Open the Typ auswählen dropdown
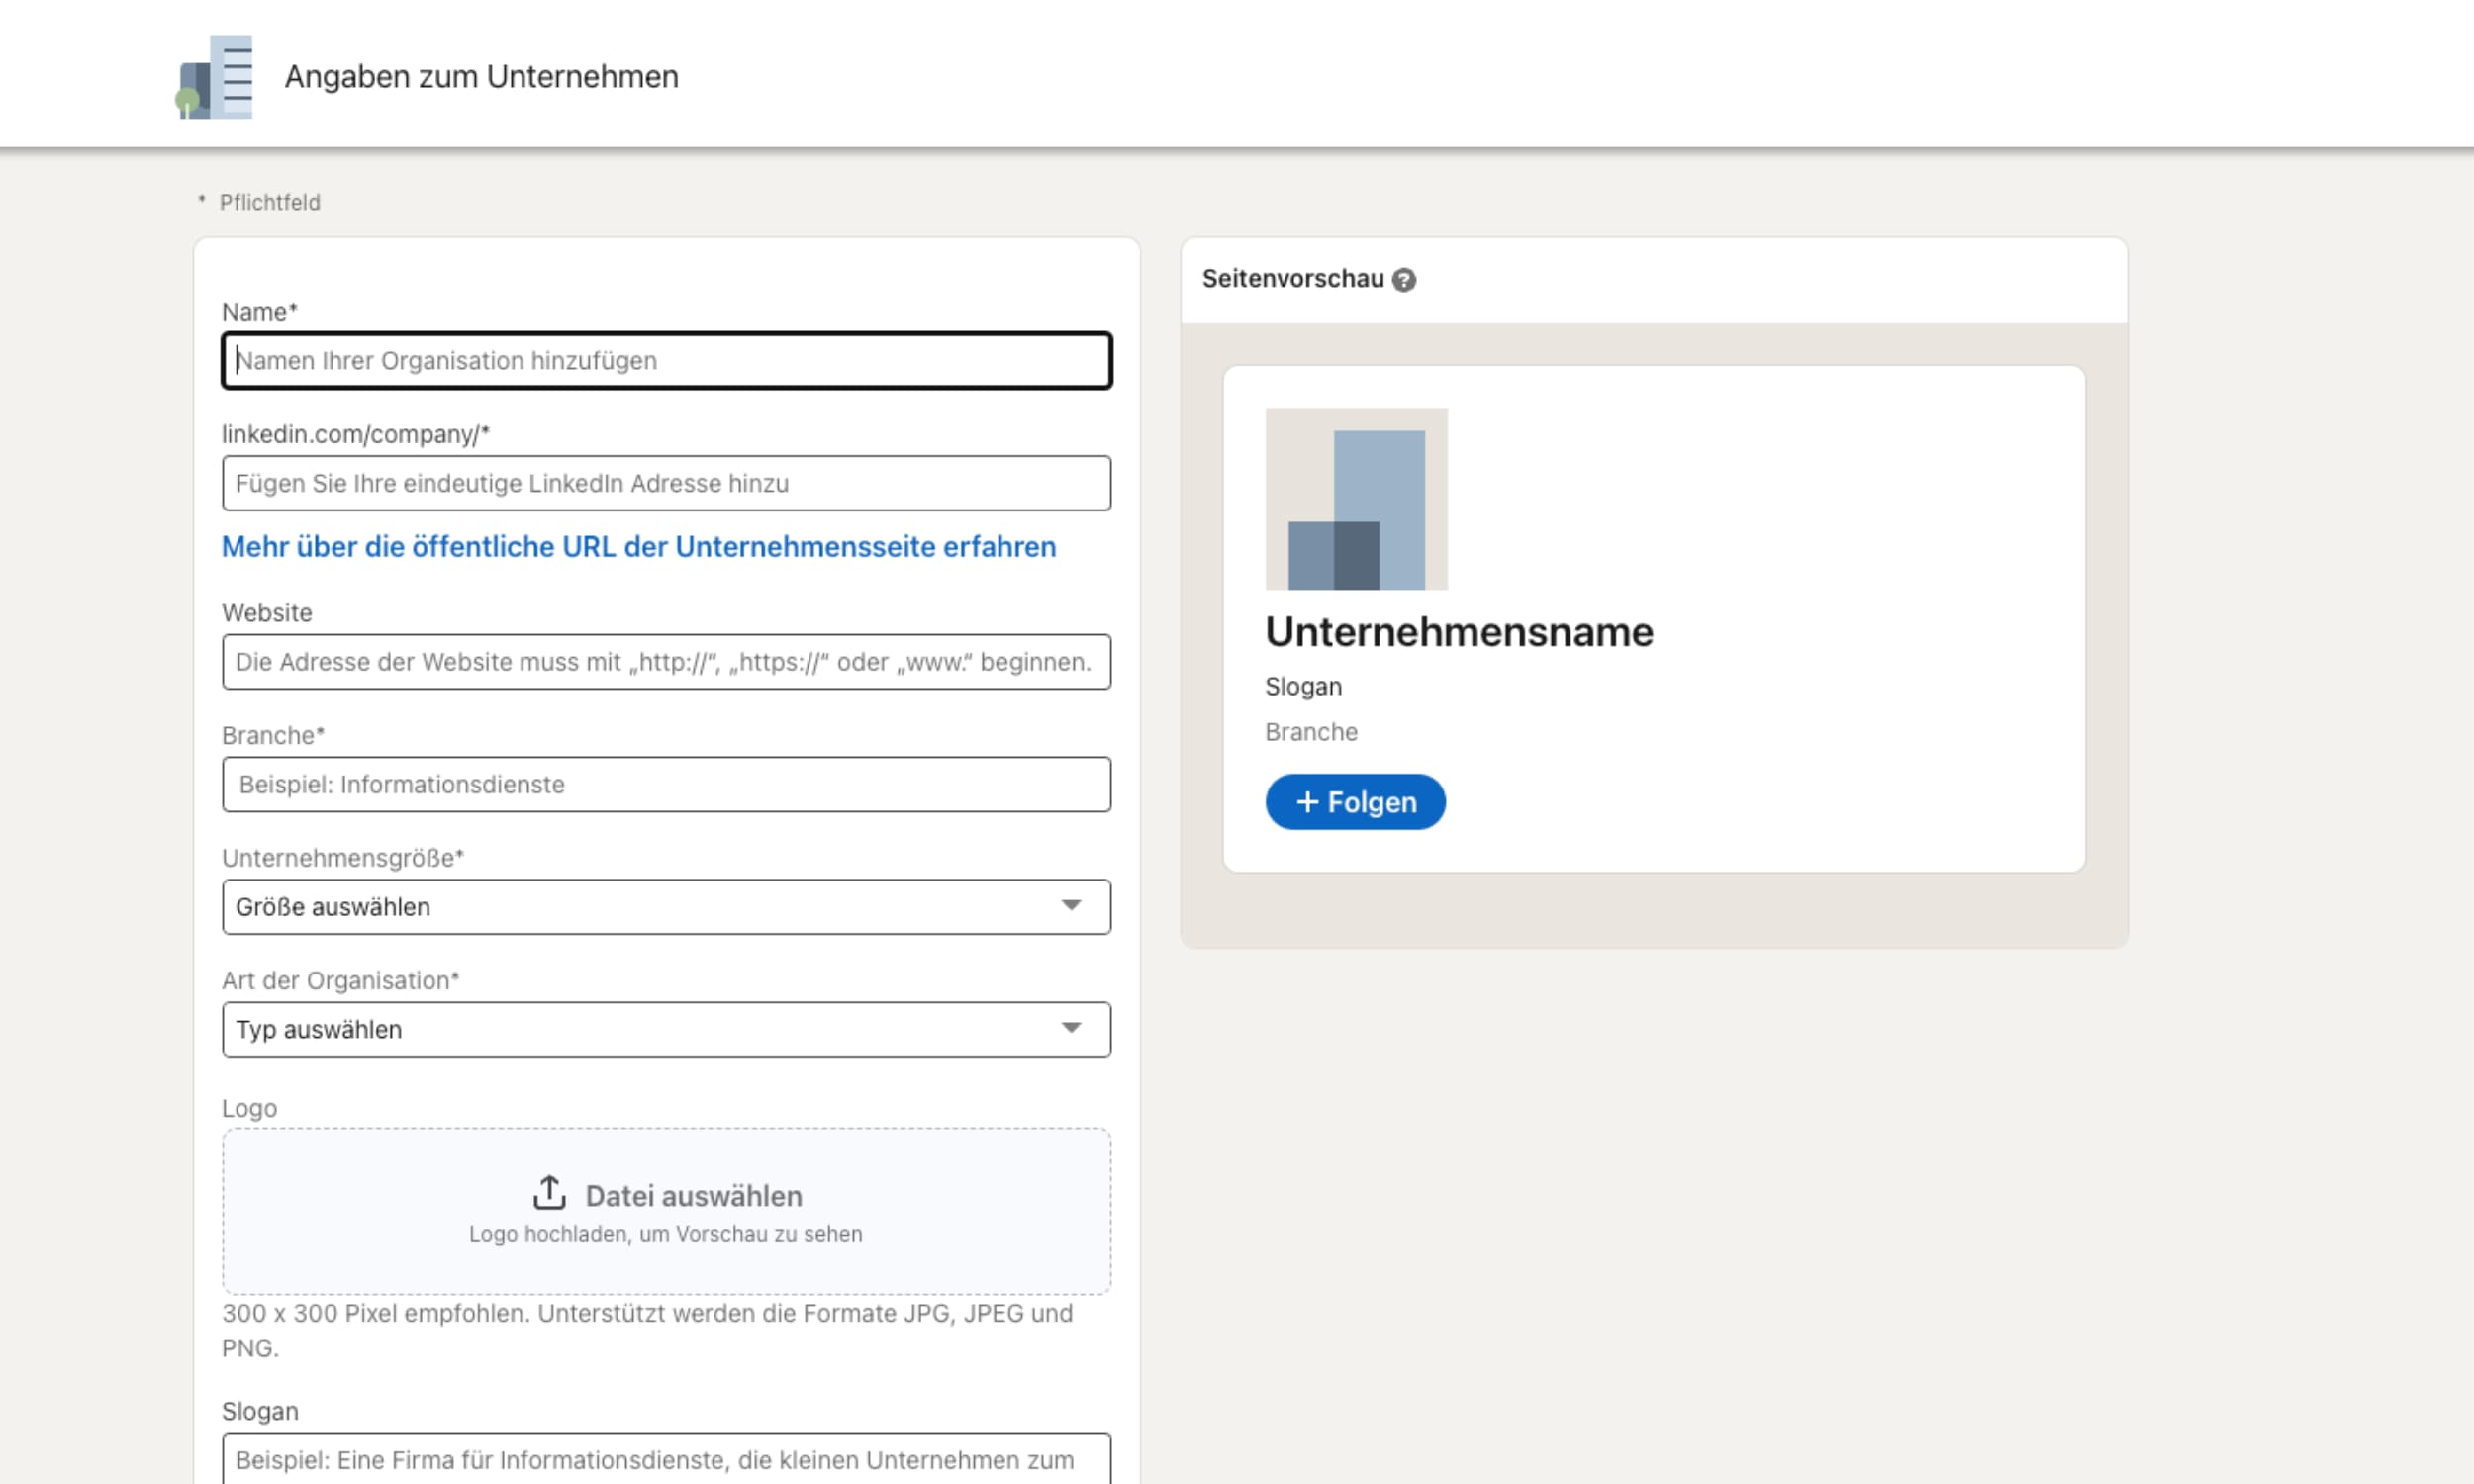 [666, 1029]
